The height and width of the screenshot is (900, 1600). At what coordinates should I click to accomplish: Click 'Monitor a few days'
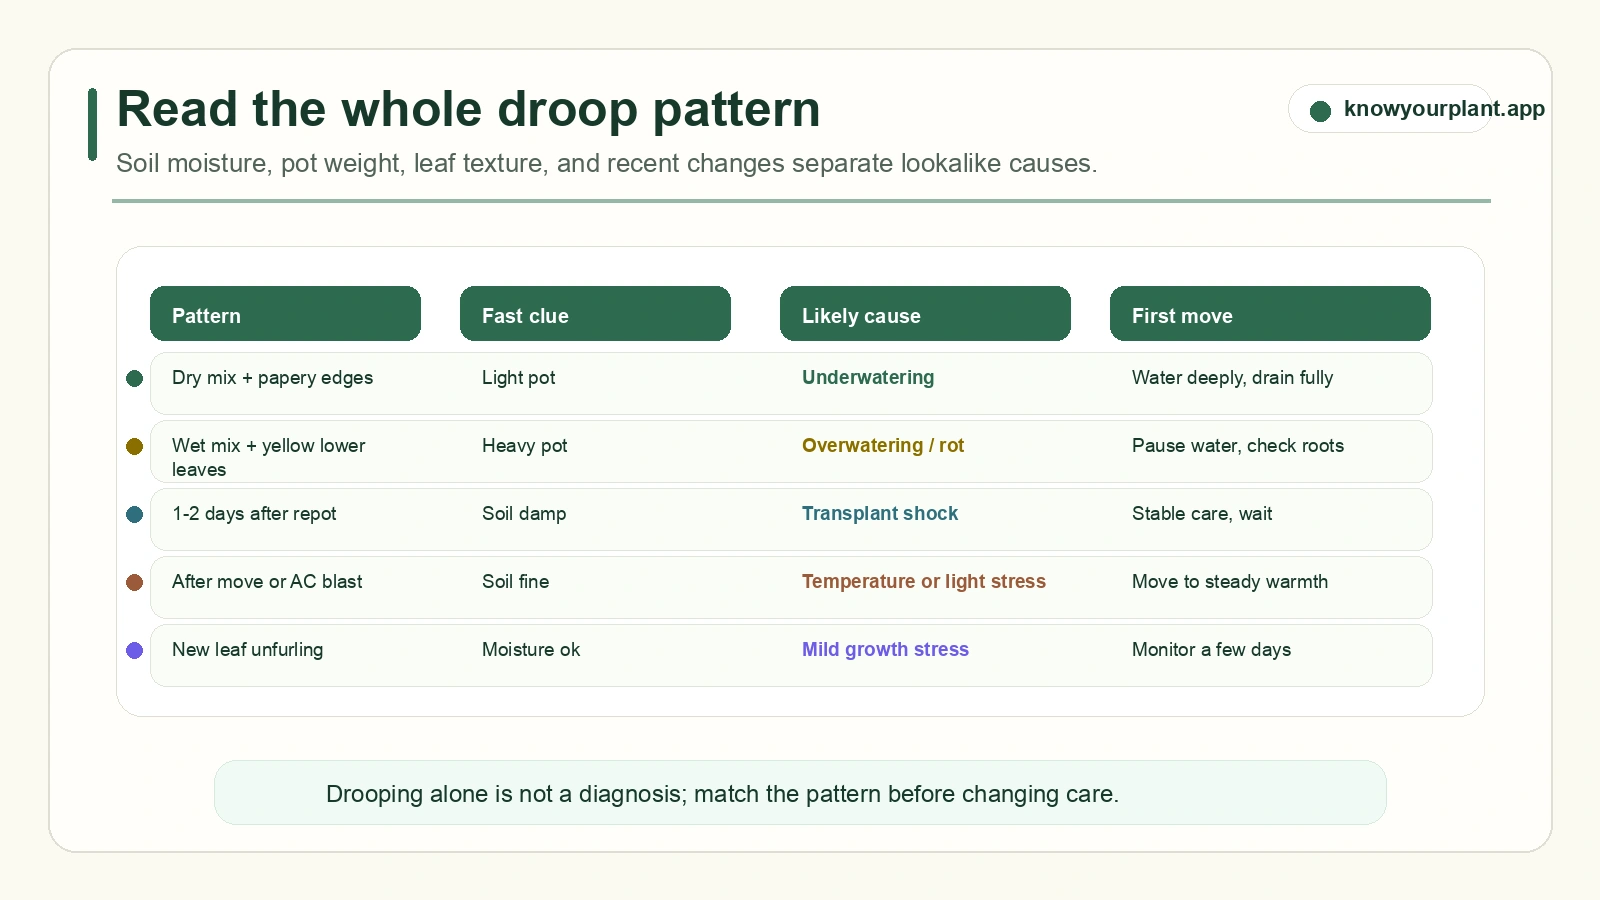point(1211,650)
